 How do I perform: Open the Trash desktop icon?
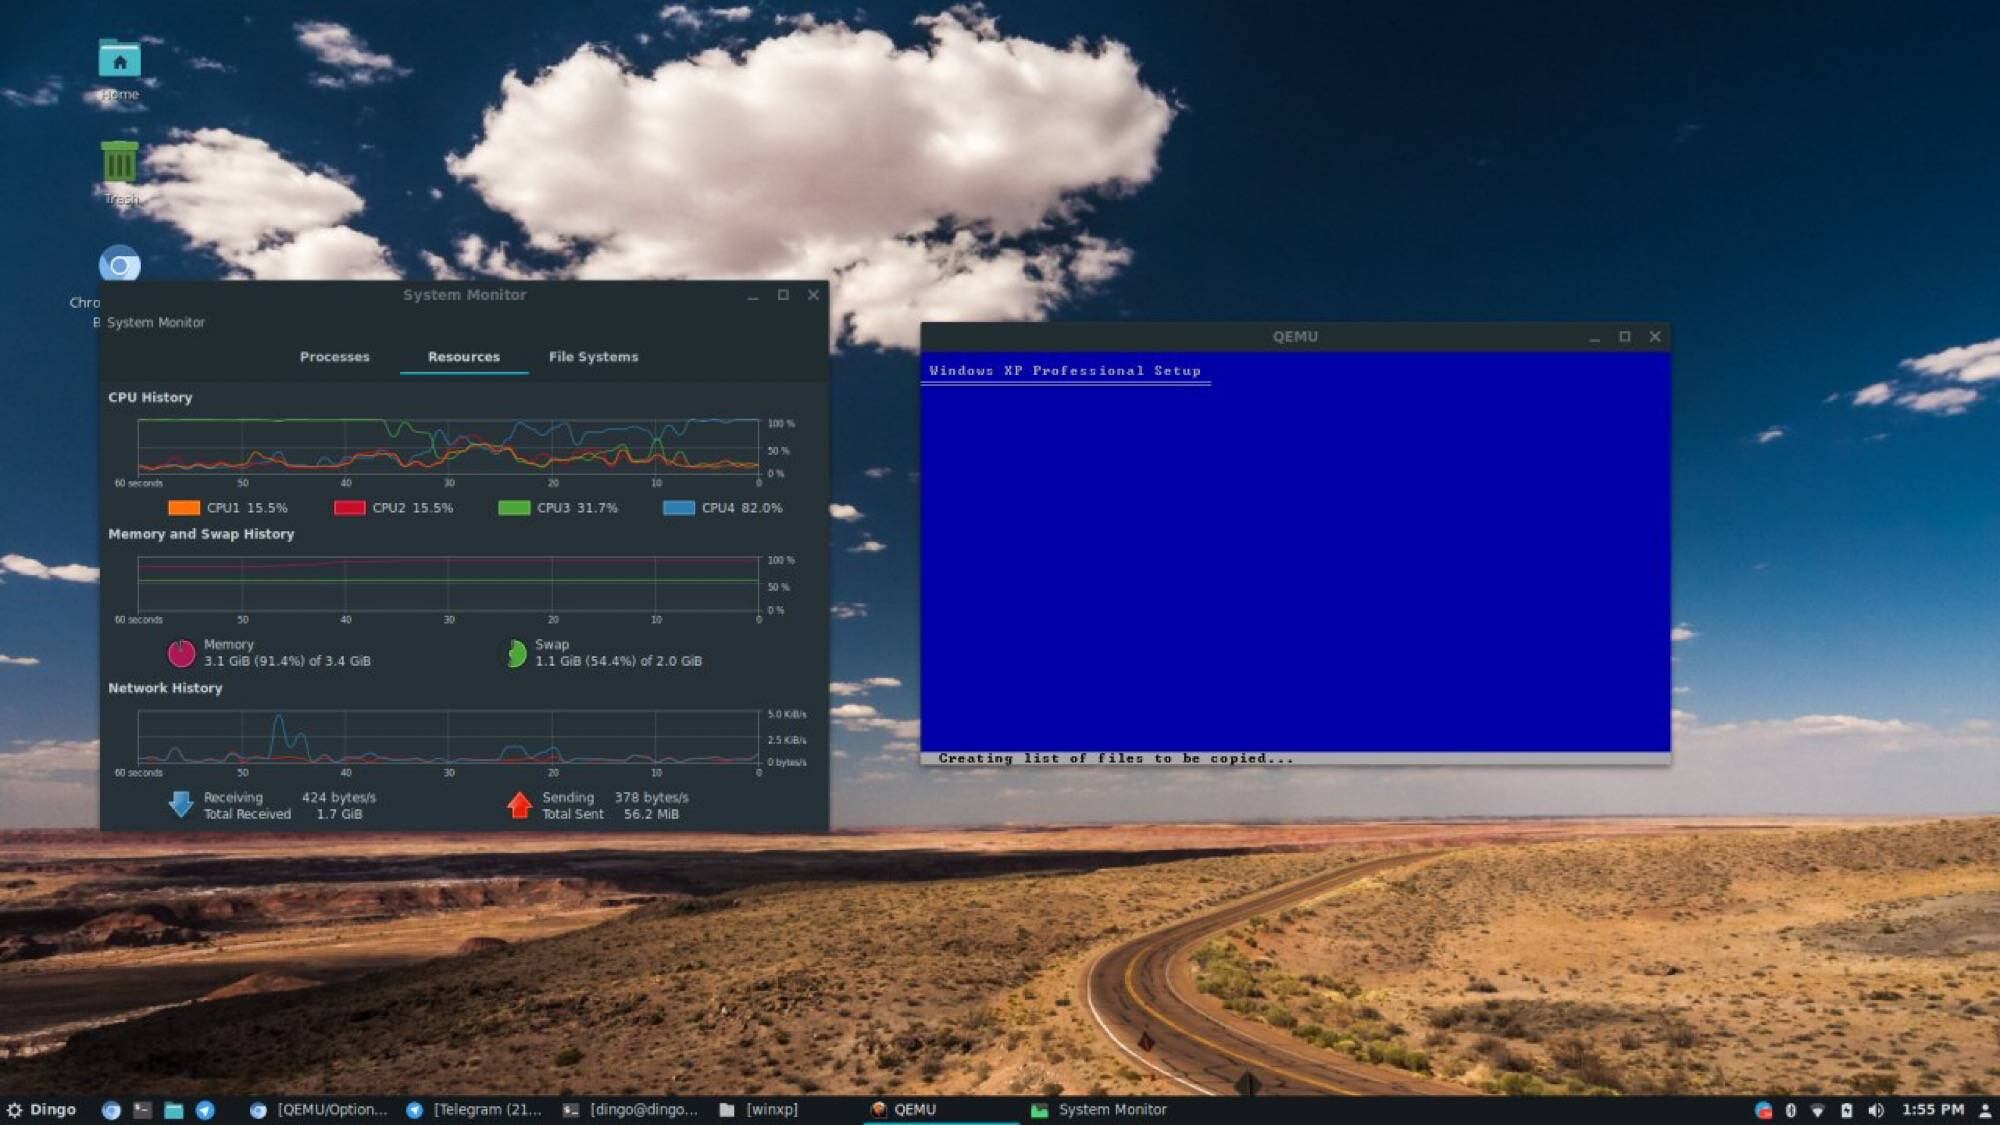[x=119, y=163]
